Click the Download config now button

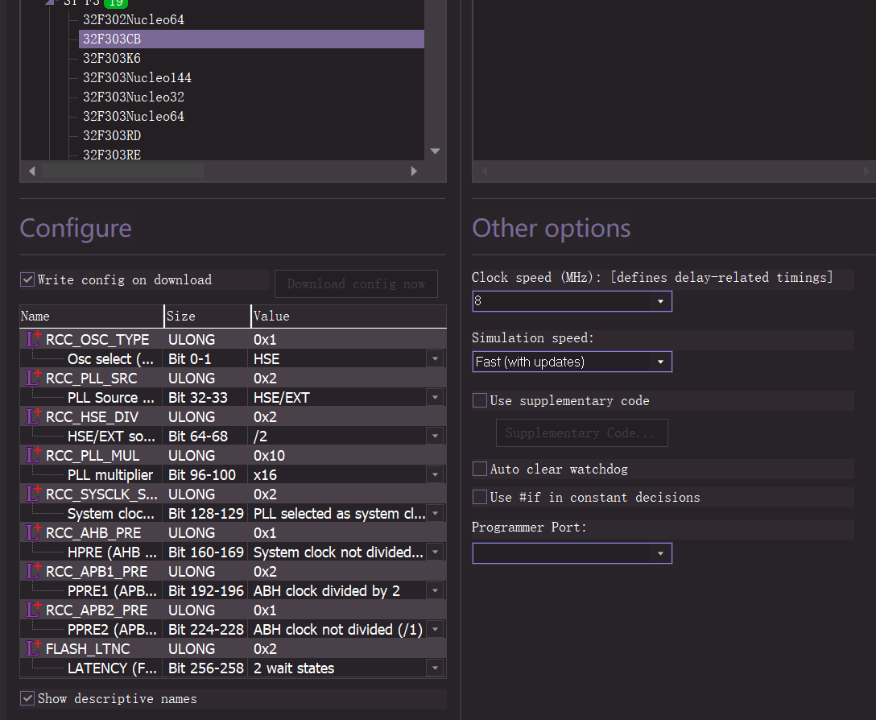pyautogui.click(x=356, y=284)
